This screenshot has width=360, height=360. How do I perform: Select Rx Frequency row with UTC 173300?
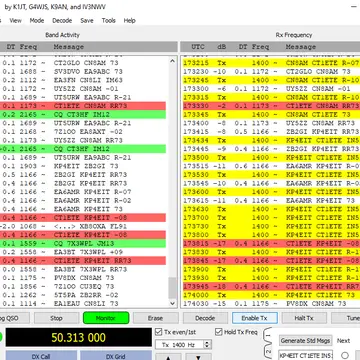[x=271, y=89]
